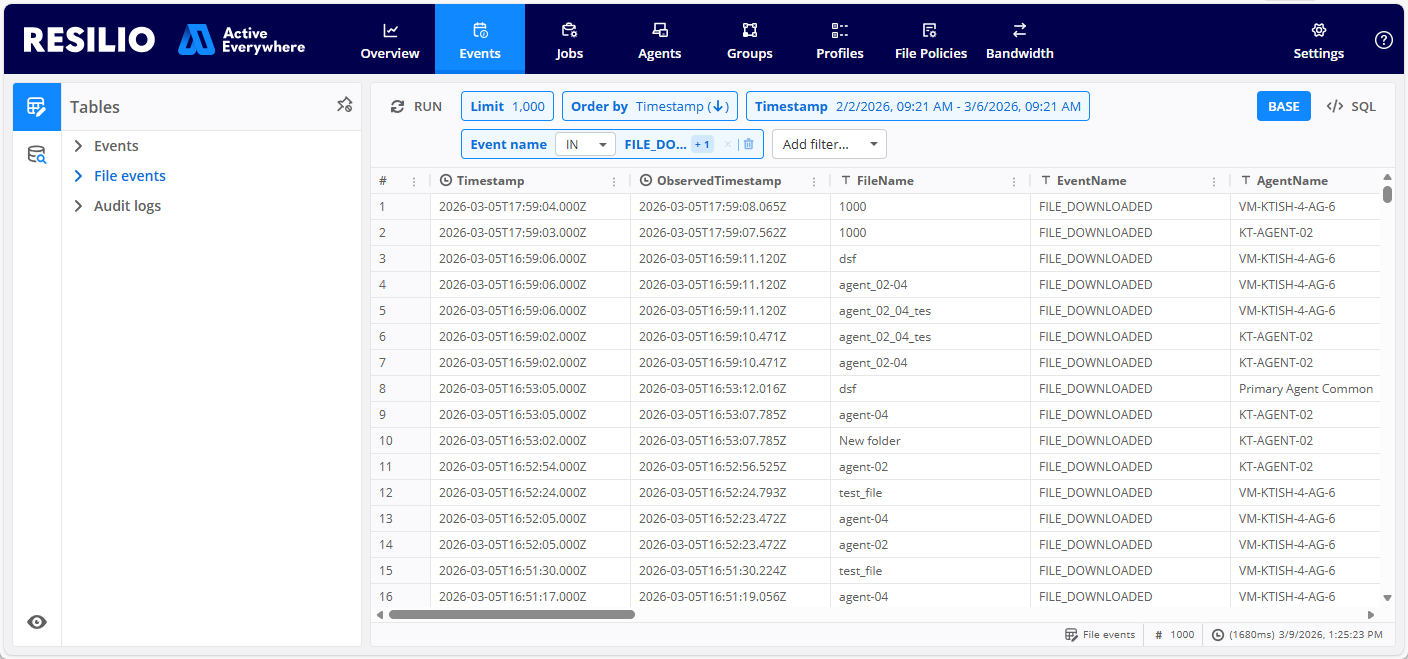Click the horizontal scrollbar thumb
This screenshot has width=1408, height=659.
click(x=512, y=614)
